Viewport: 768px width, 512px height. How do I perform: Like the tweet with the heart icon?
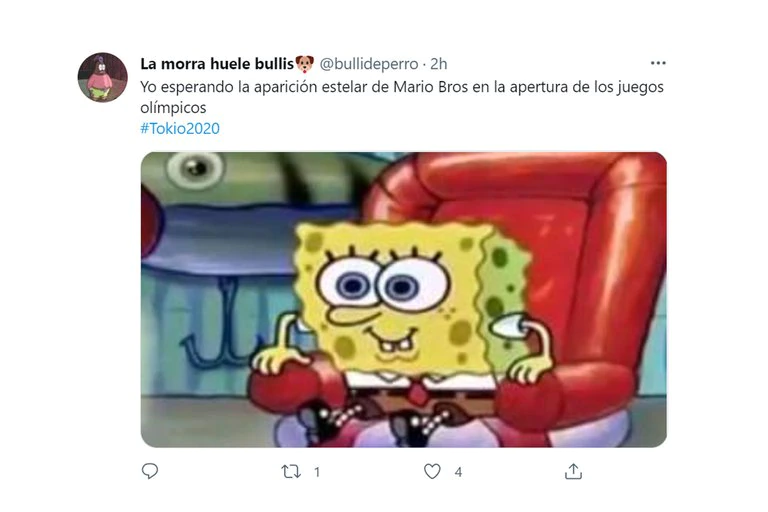(x=432, y=471)
